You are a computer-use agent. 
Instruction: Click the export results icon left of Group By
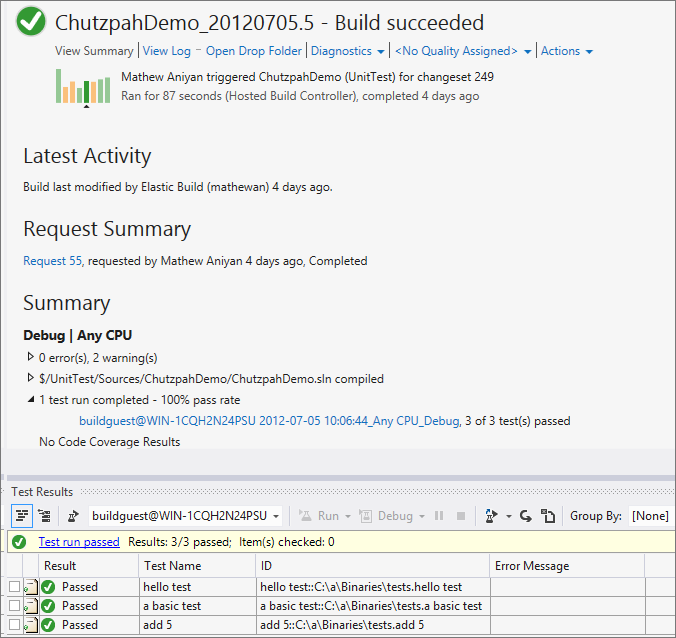click(548, 516)
